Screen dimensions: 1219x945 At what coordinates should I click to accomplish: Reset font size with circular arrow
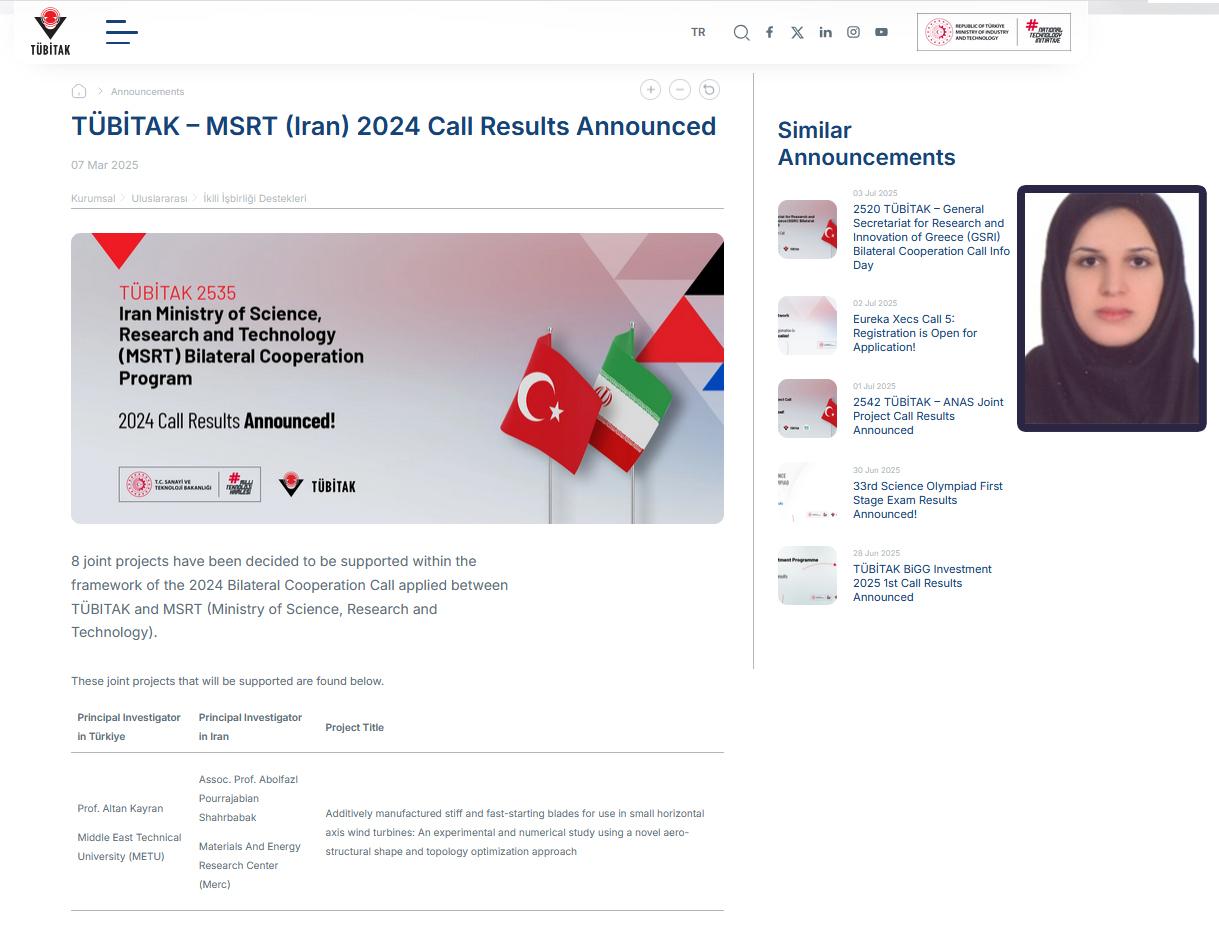click(x=709, y=90)
